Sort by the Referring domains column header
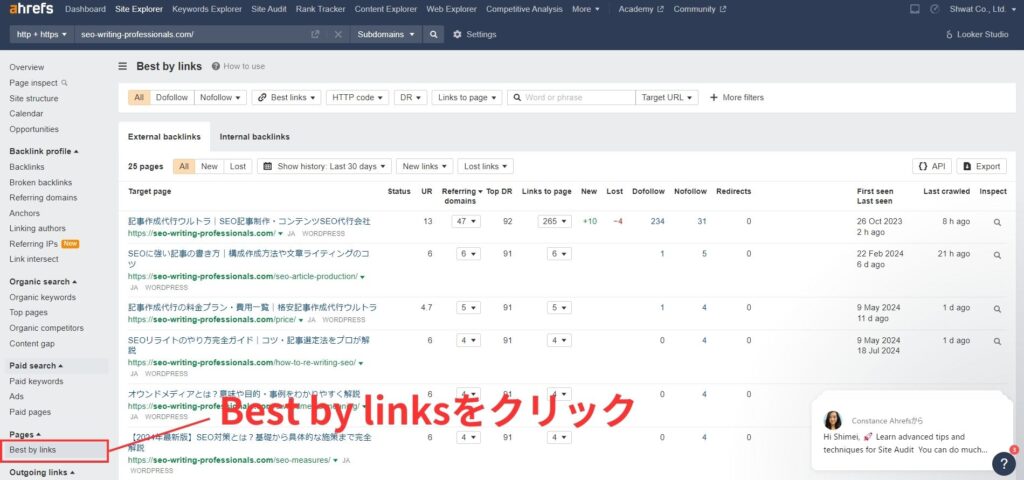 (x=462, y=196)
